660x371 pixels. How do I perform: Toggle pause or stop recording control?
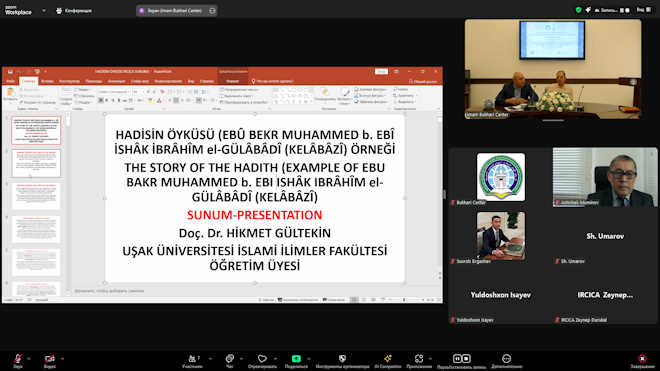click(462, 359)
